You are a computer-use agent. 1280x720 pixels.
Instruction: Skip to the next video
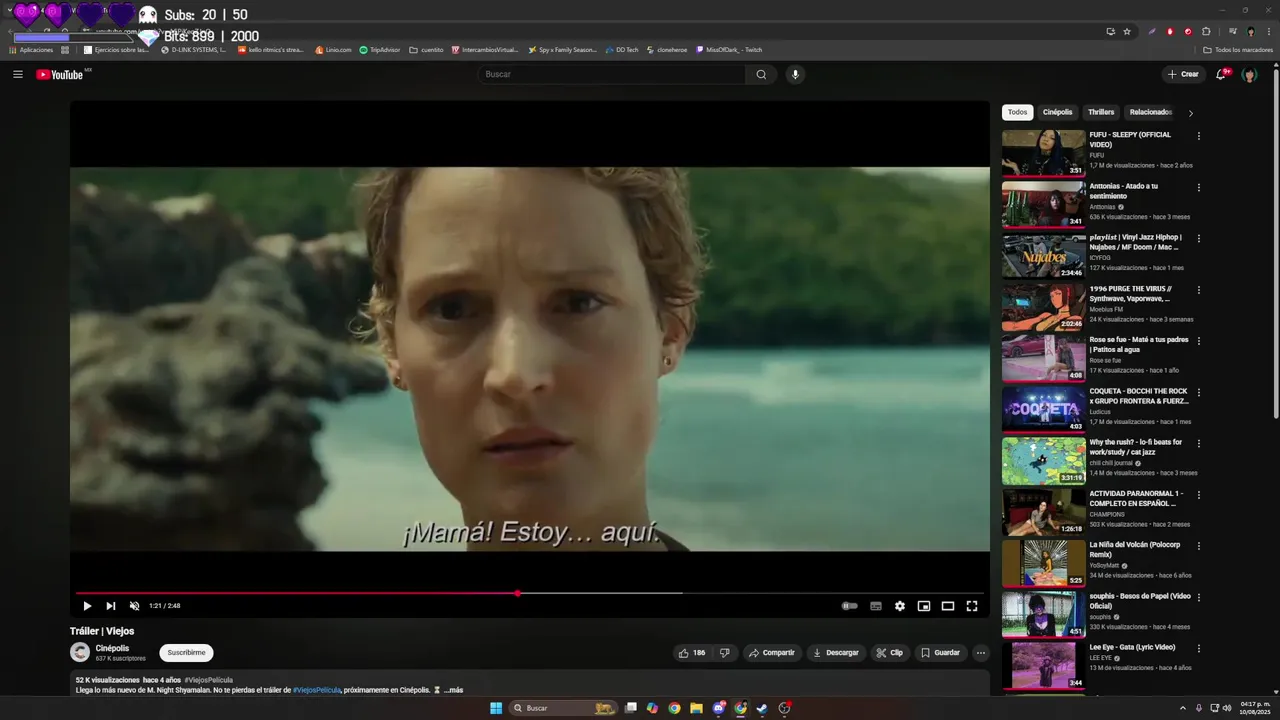tap(111, 606)
